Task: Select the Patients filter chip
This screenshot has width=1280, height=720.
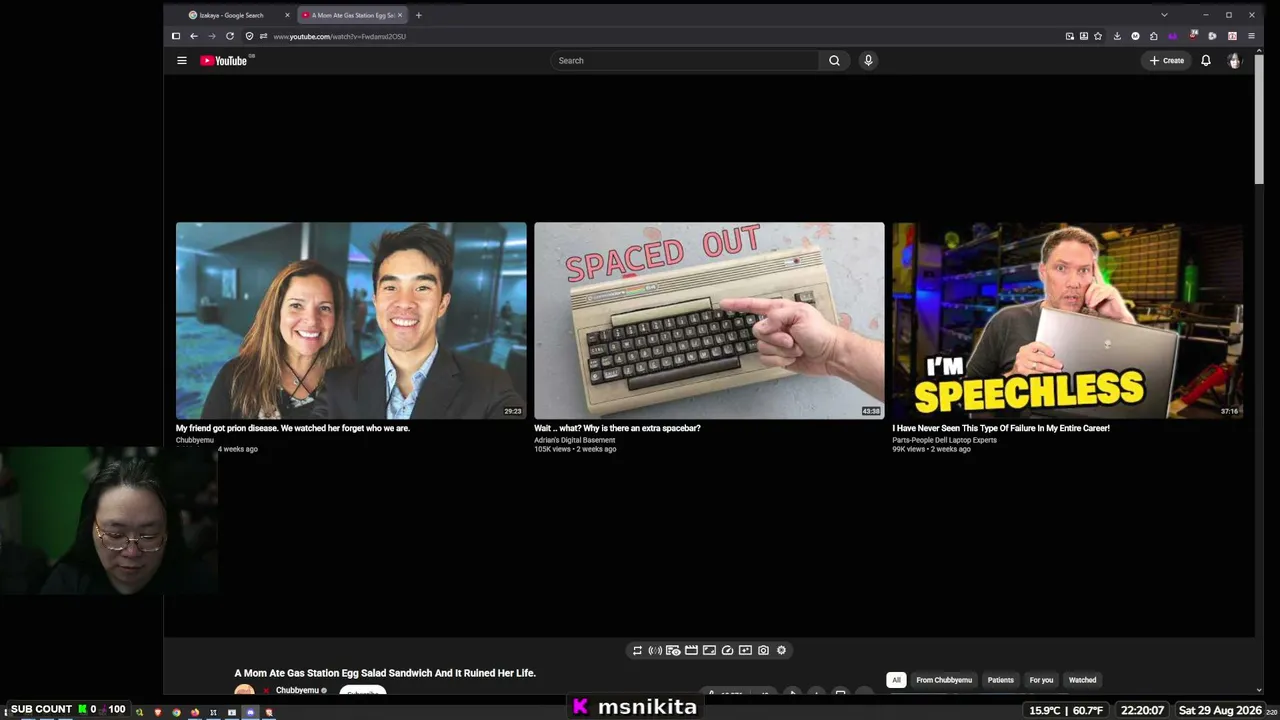Action: [1000, 680]
